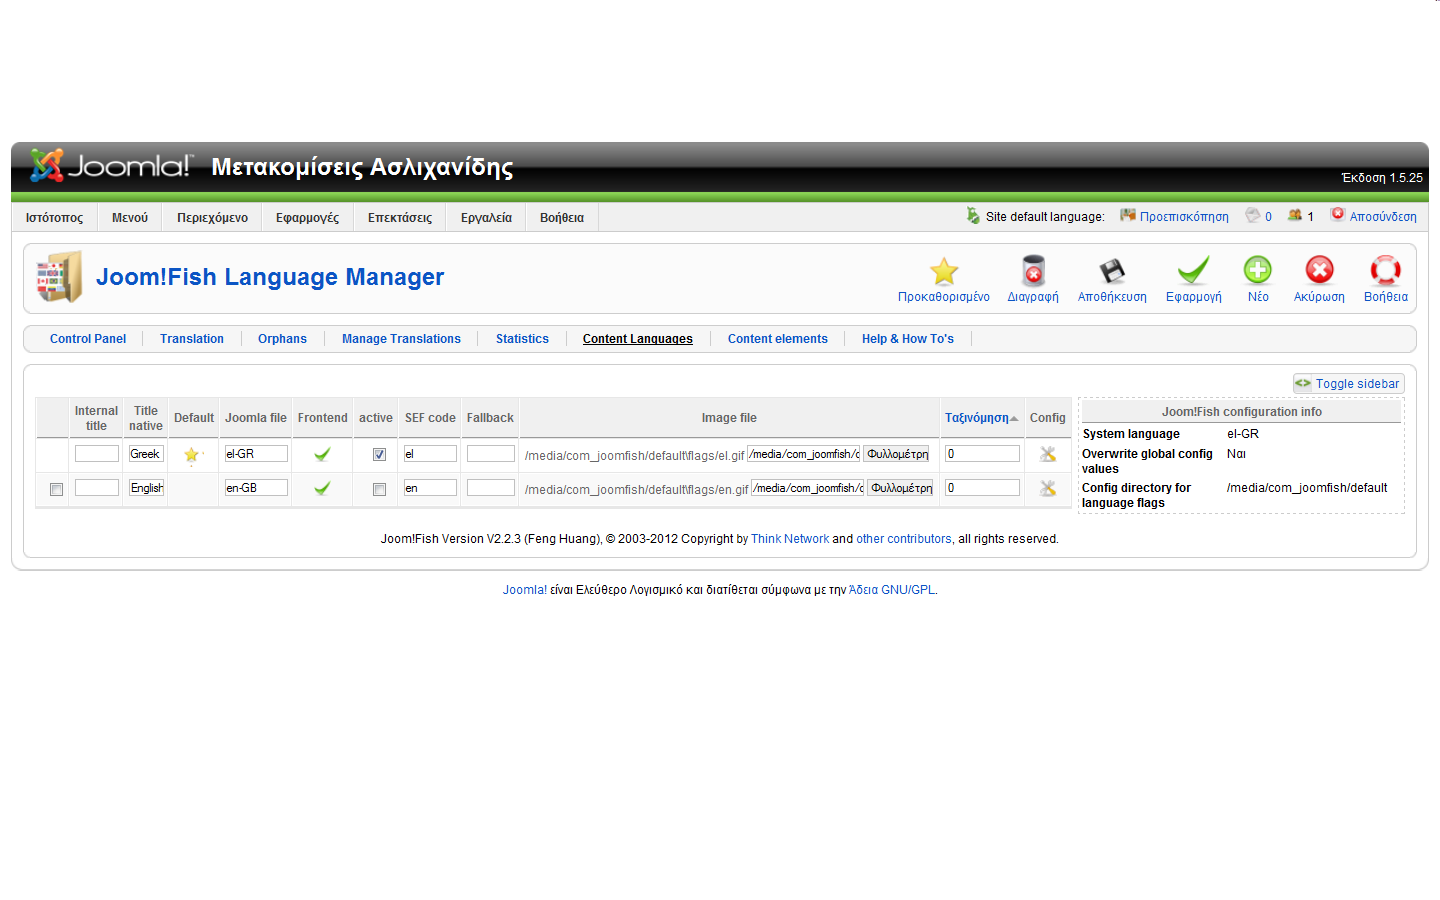The width and height of the screenshot is (1440, 900).
Task: Click the SEF code field with en
Action: point(430,488)
